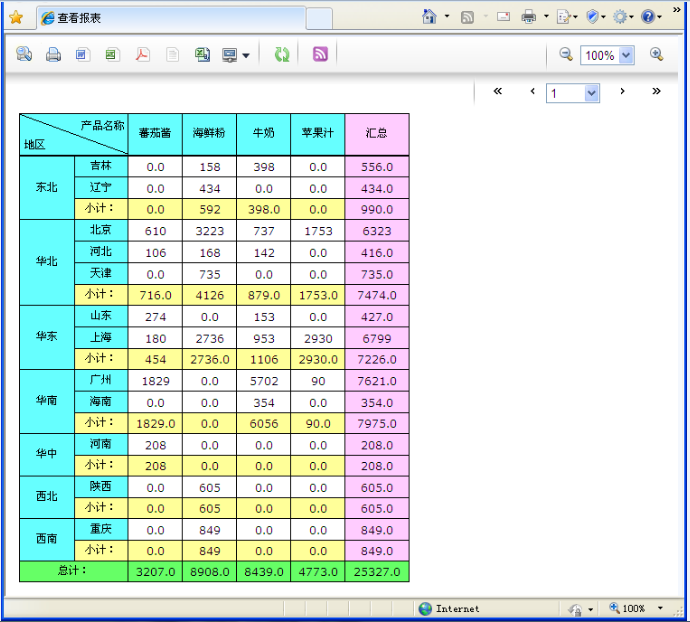Select the 东北 region cell

click(x=47, y=188)
